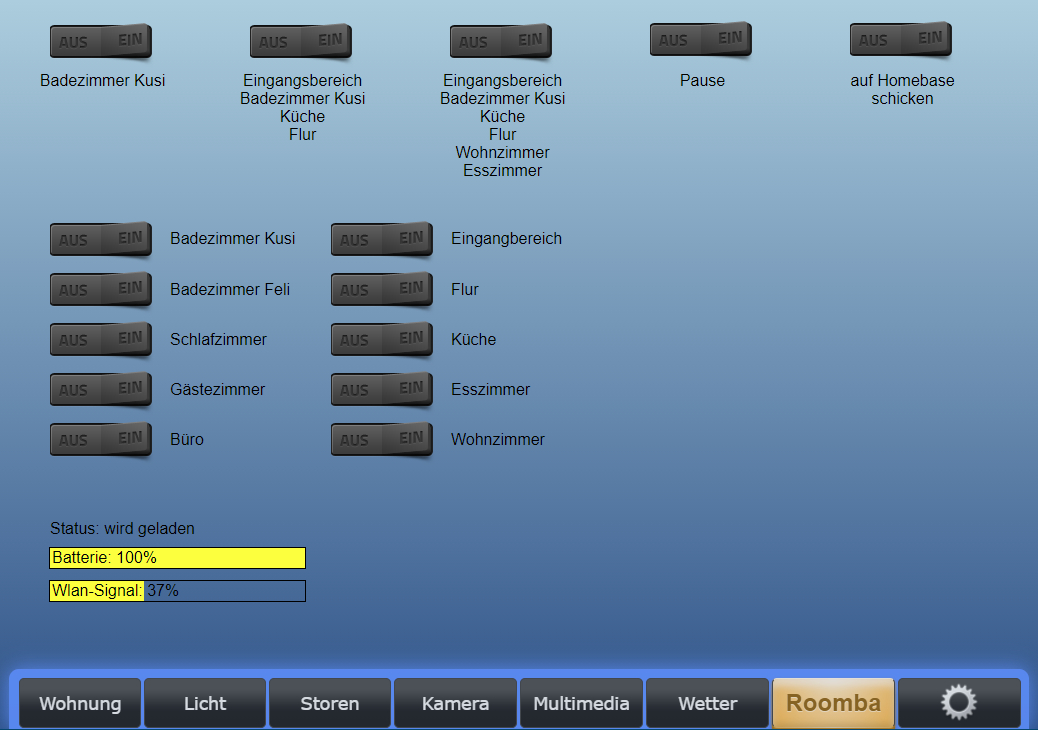This screenshot has width=1038, height=730.
Task: Click the 'auf Homebase schicken' label
Action: [902, 89]
